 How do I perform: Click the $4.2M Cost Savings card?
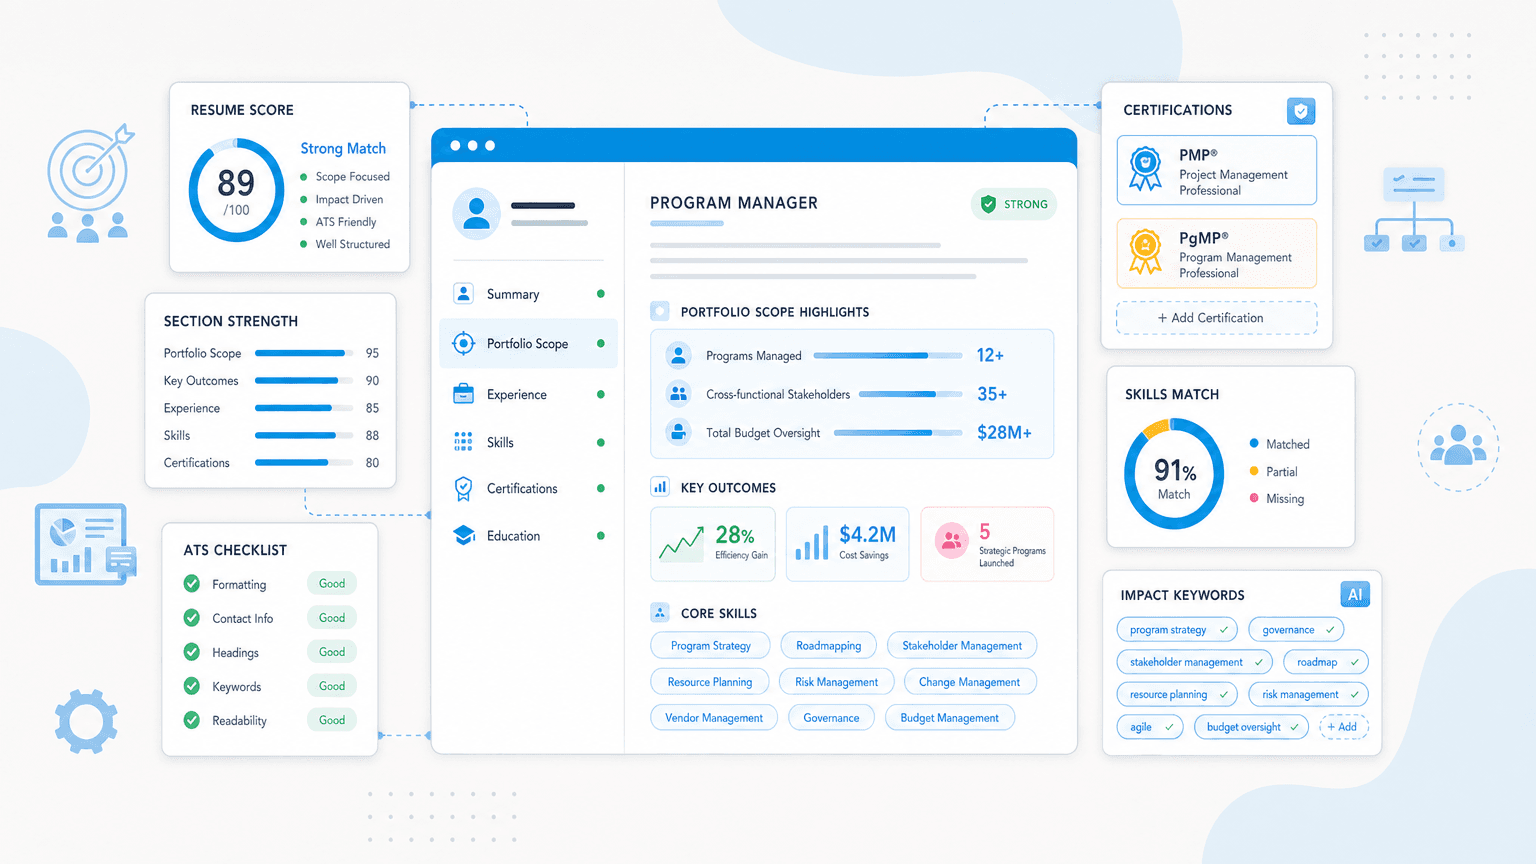coord(847,544)
